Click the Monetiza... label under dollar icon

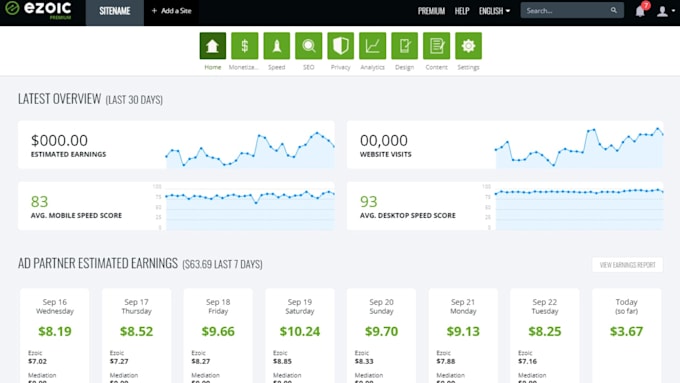(244, 67)
